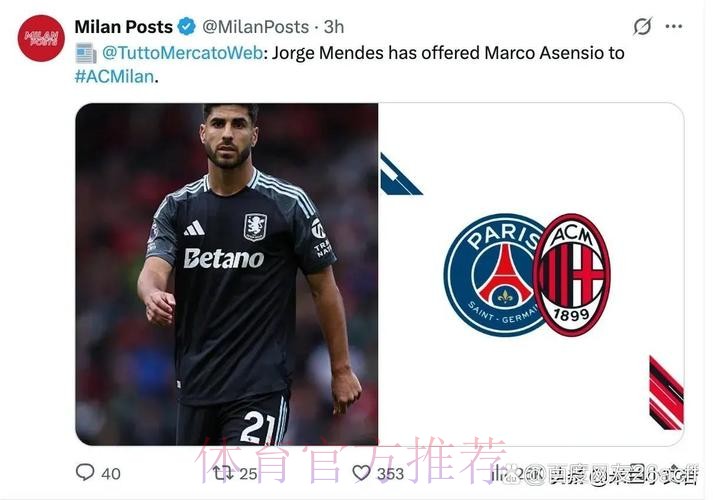Open the Milan Posts profile avatar
This screenshot has width=713, height=500.
(x=41, y=38)
